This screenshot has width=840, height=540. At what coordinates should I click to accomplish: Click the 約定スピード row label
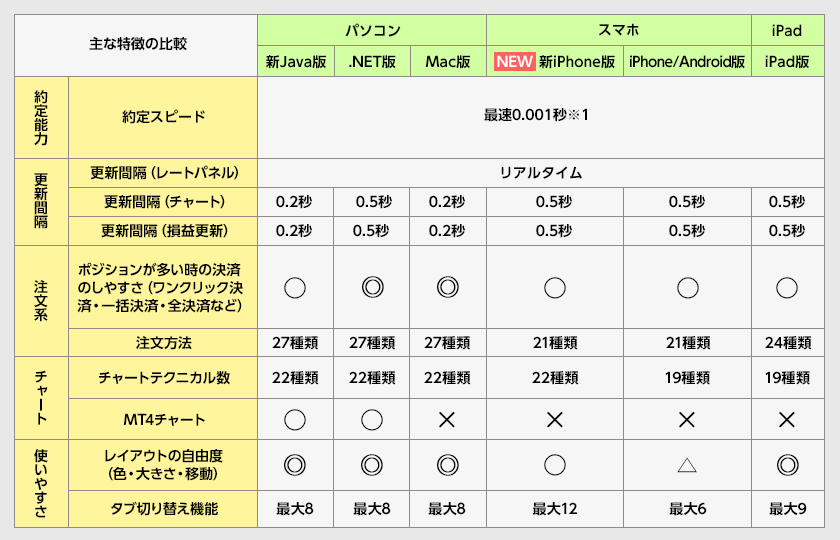(x=163, y=116)
